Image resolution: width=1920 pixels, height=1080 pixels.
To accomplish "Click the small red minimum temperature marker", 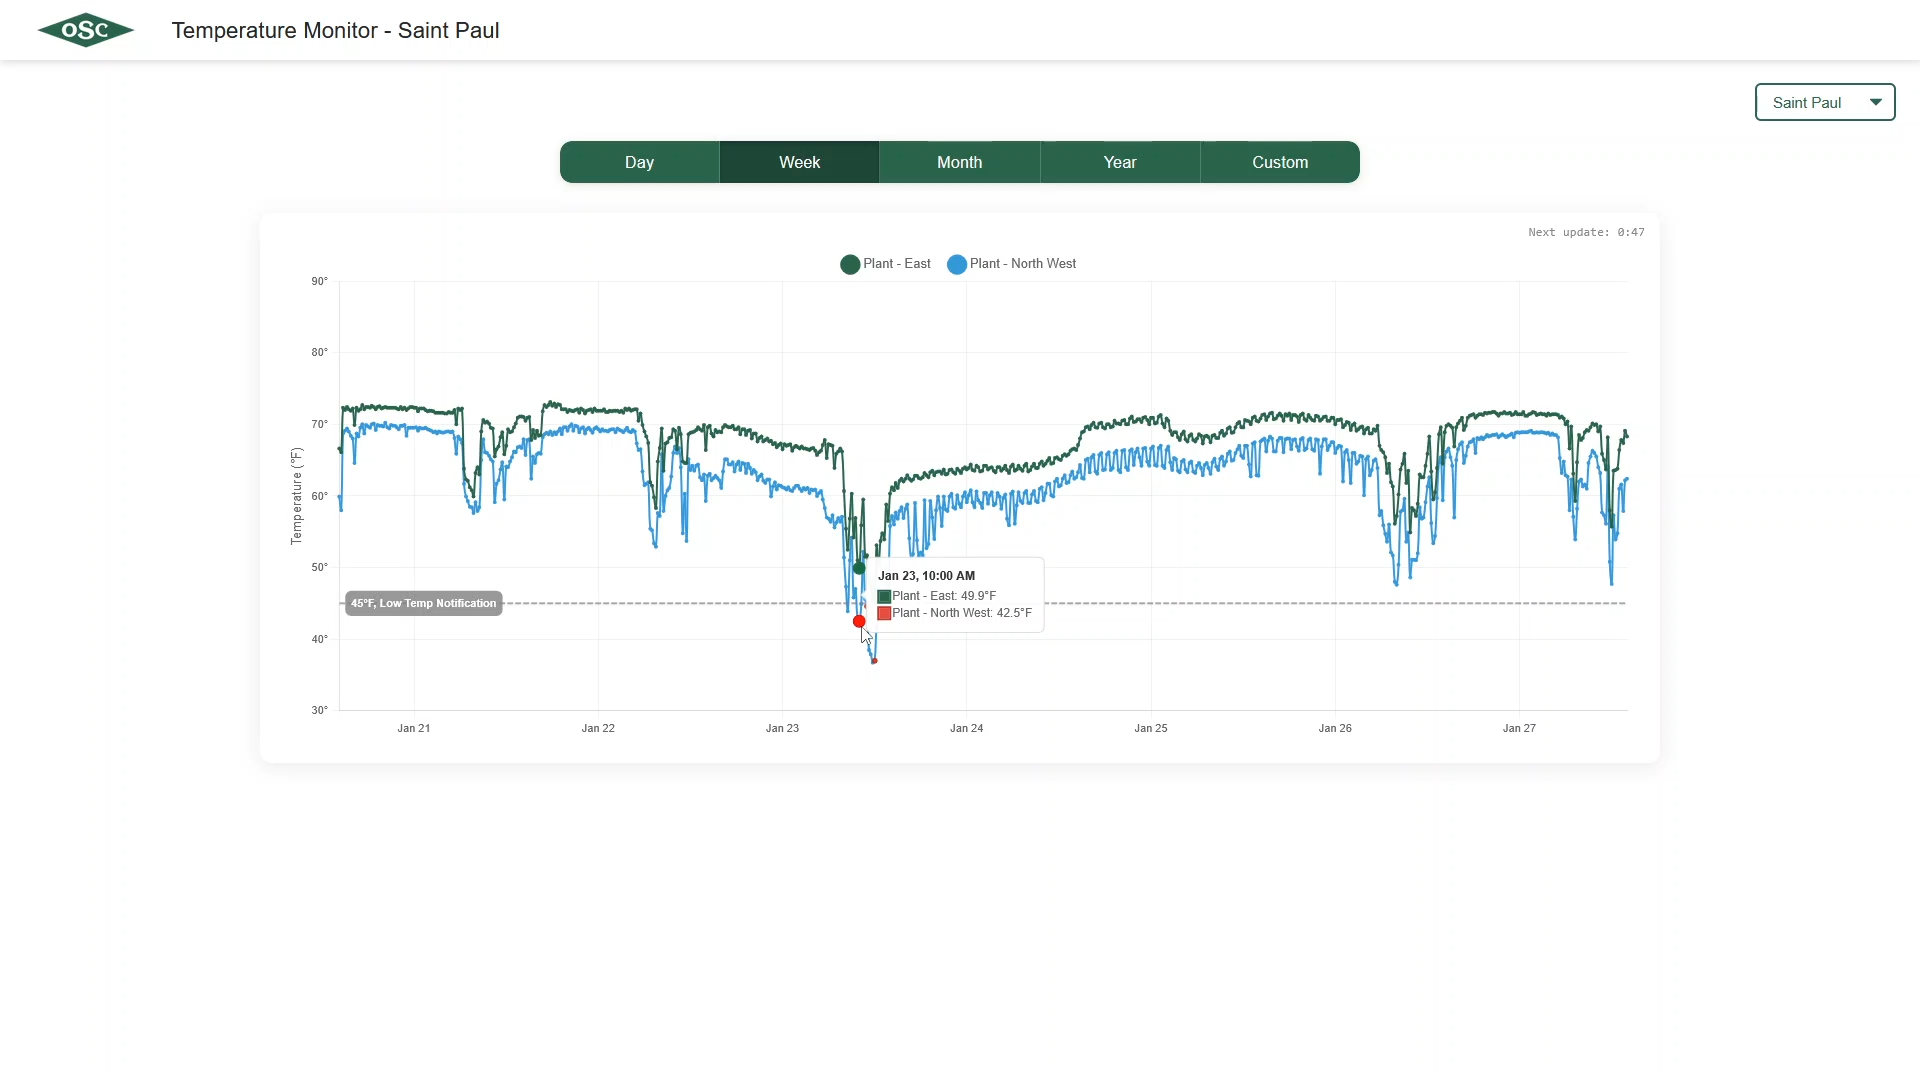I will point(874,661).
